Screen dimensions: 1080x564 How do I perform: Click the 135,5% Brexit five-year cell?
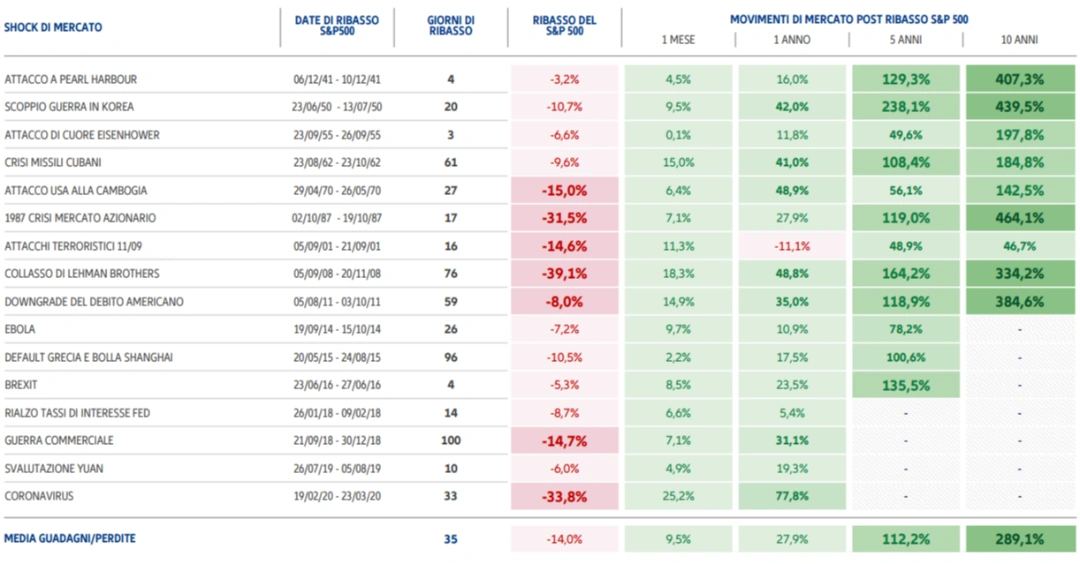(906, 385)
